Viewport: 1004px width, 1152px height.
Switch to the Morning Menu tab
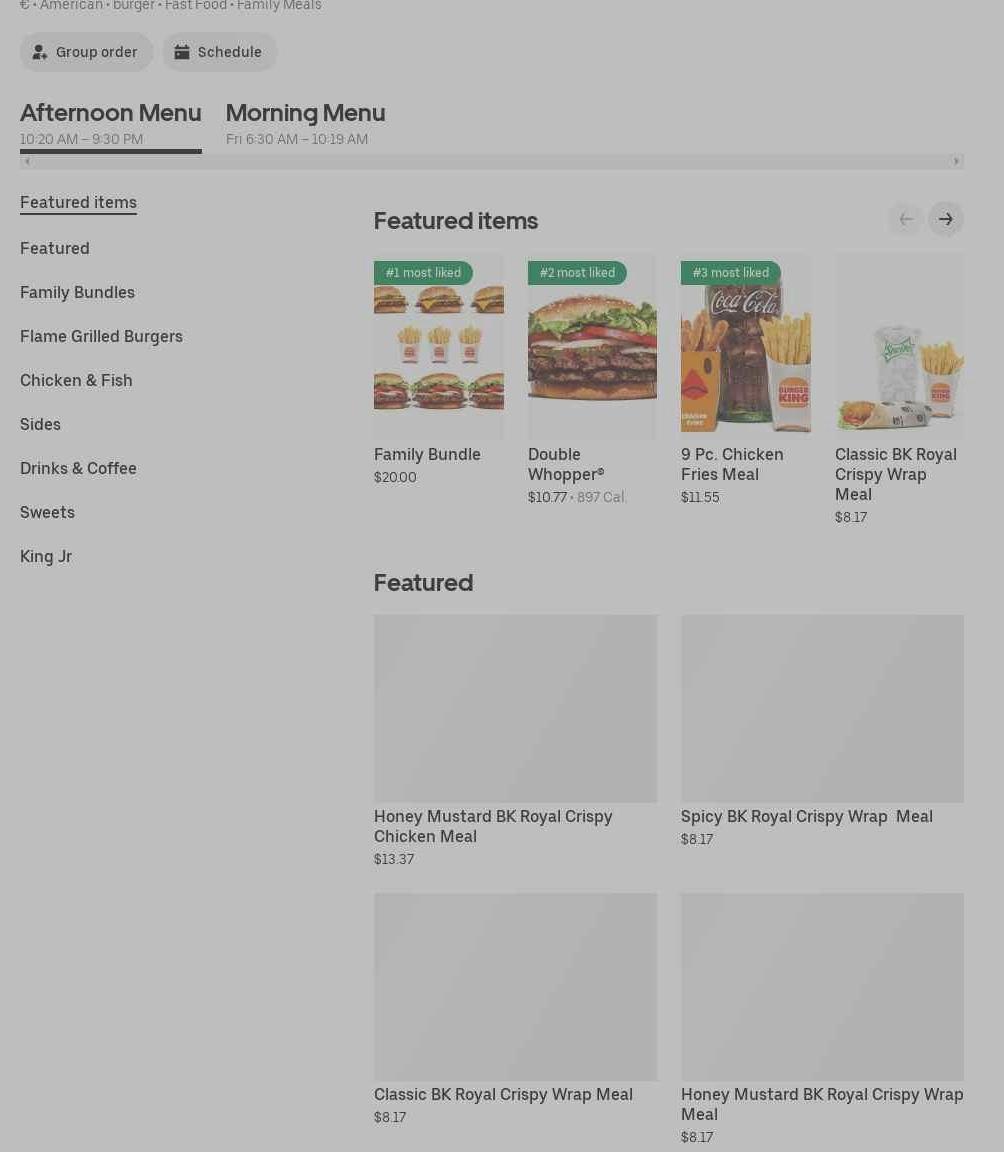(x=306, y=123)
